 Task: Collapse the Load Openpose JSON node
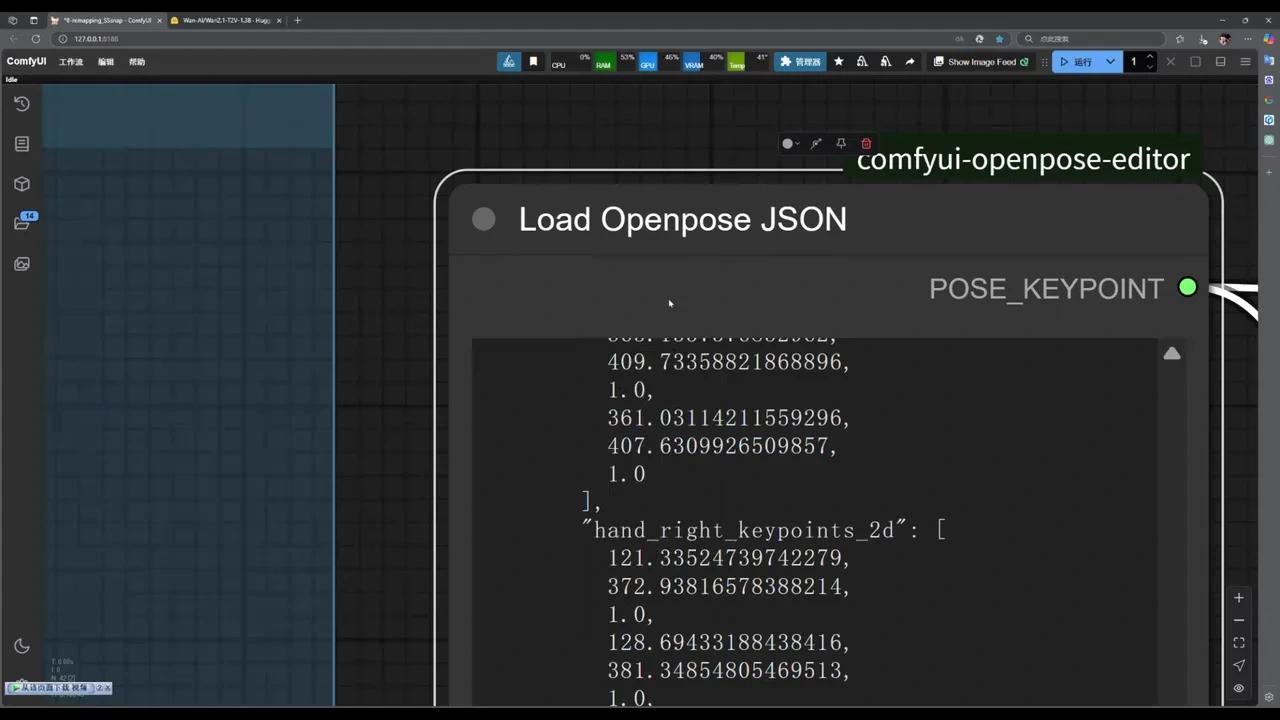click(x=484, y=219)
